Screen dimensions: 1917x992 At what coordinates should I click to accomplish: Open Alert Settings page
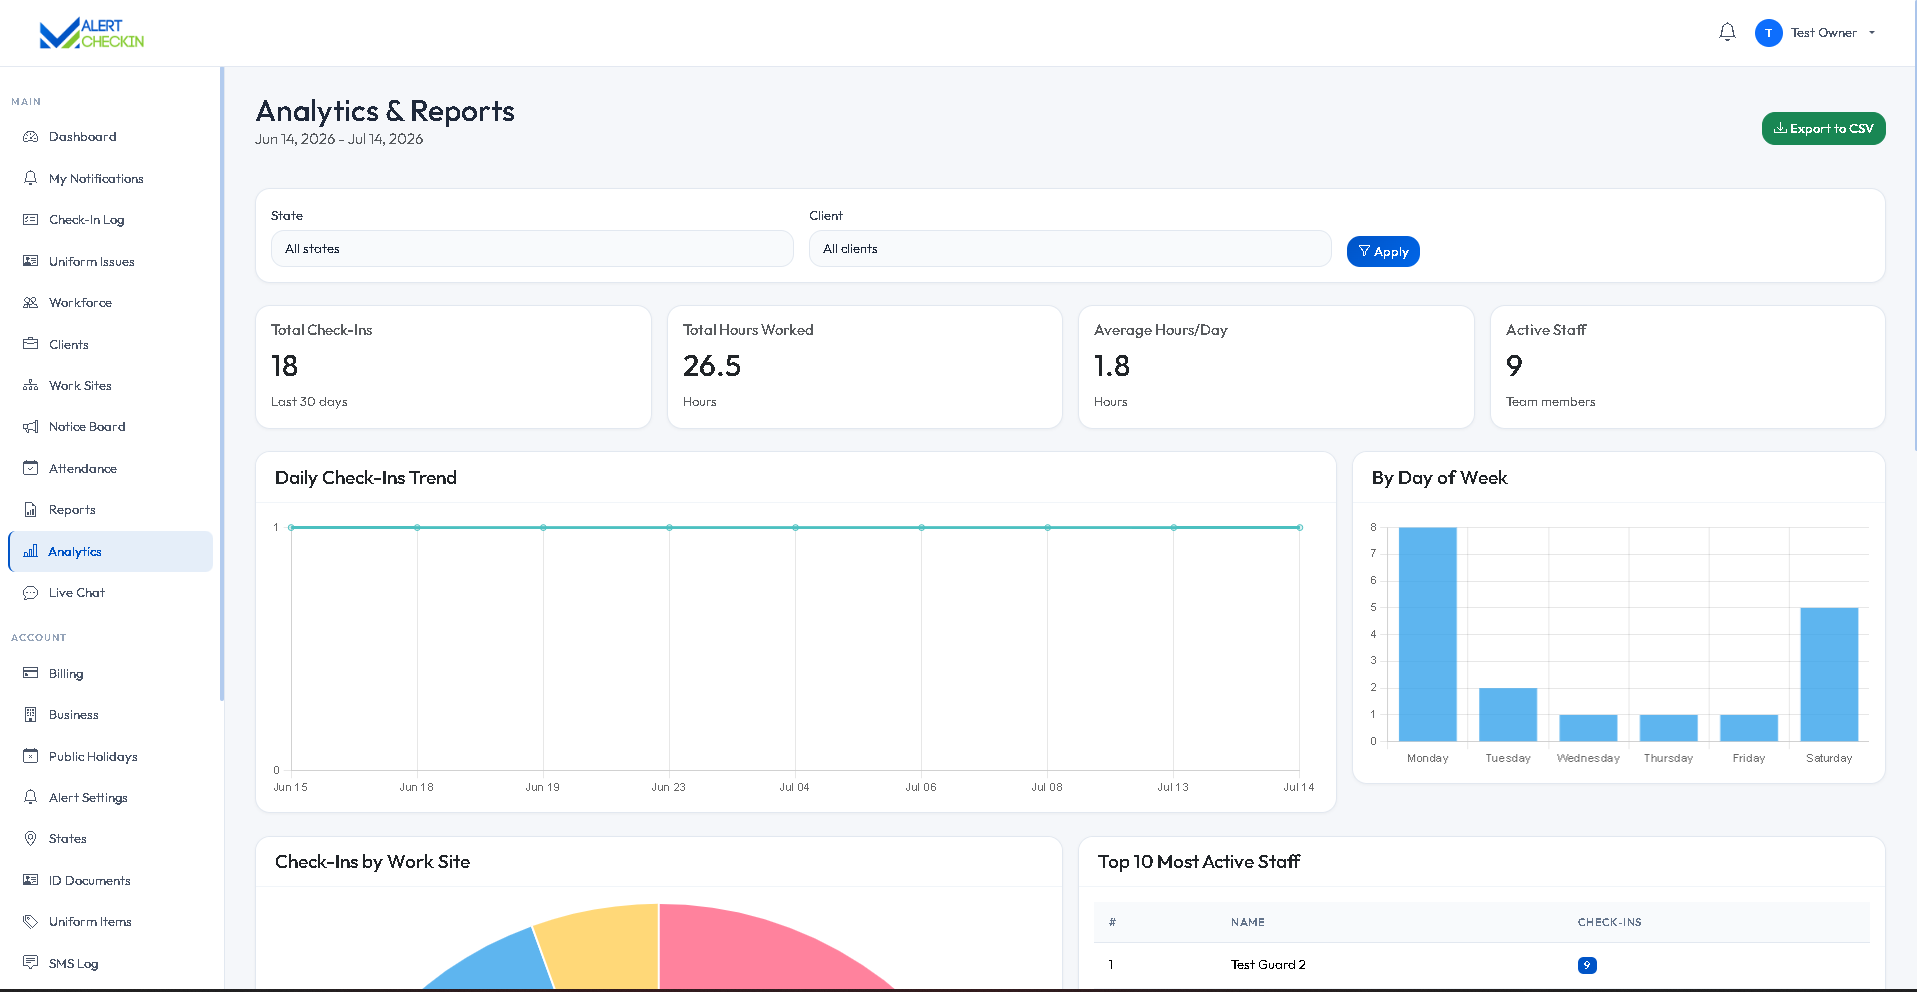pyautogui.click(x=88, y=798)
